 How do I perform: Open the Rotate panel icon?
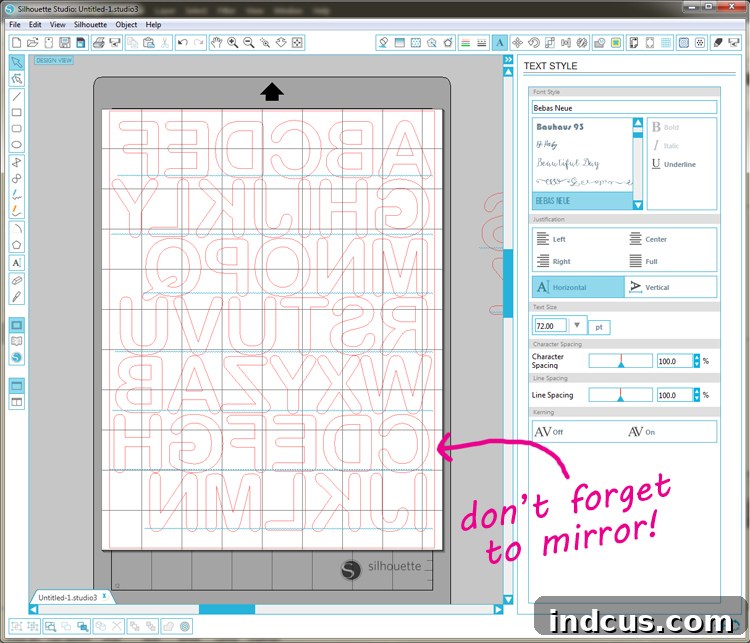click(x=533, y=43)
